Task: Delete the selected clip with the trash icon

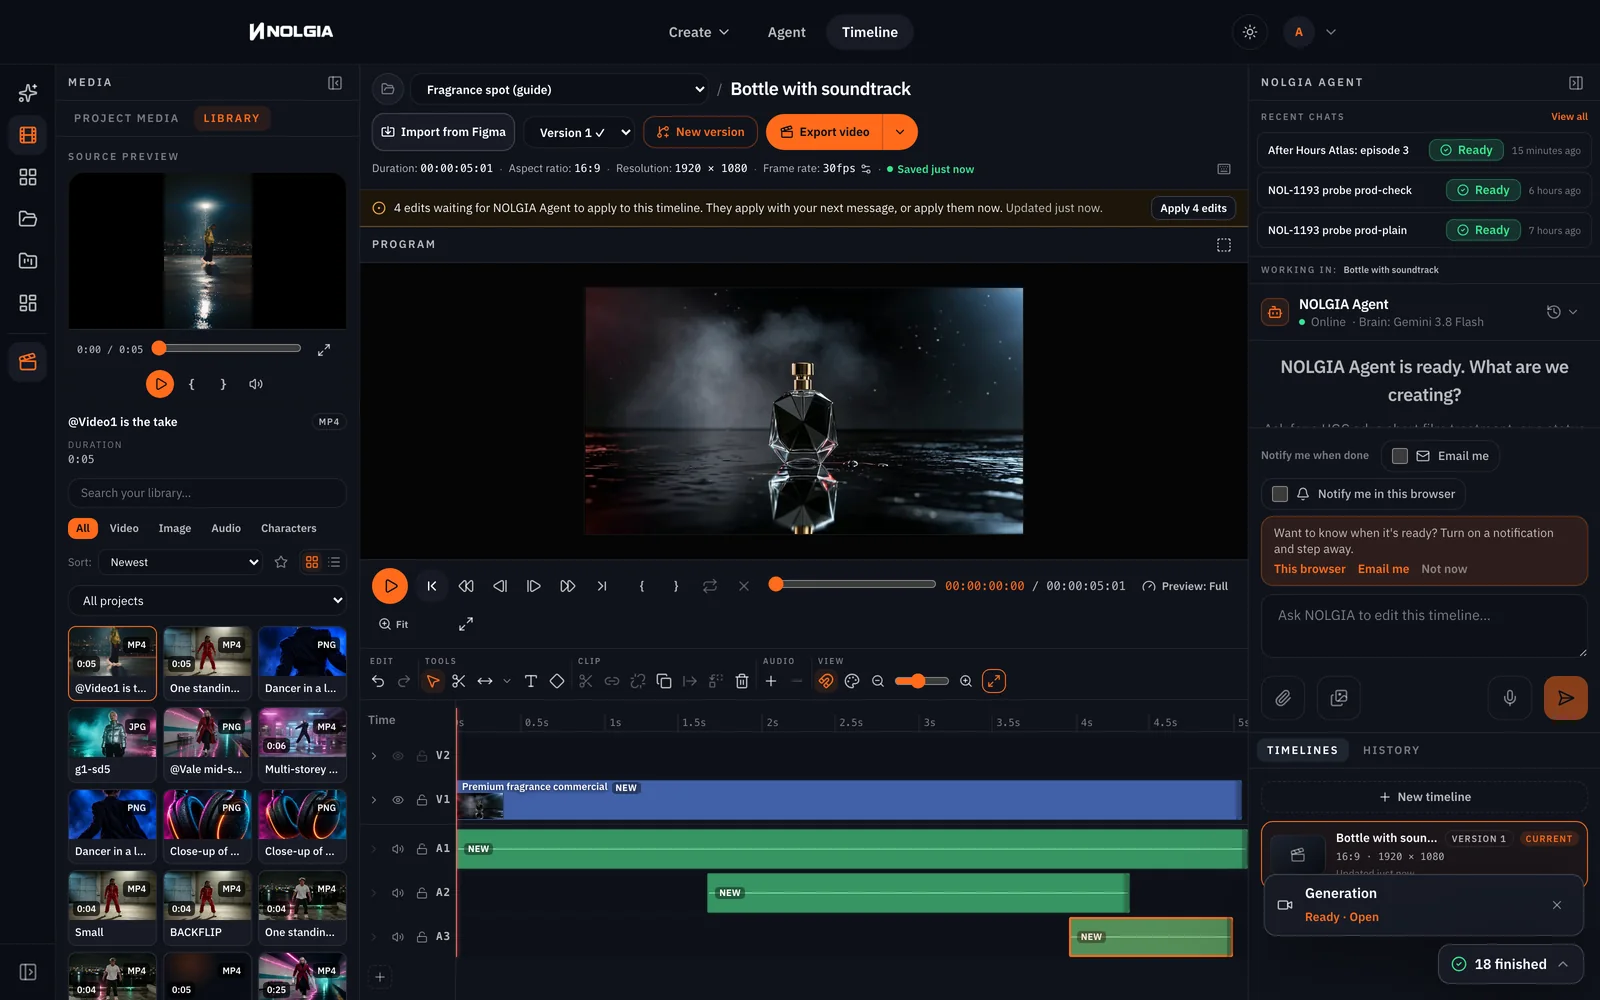Action: 742,681
